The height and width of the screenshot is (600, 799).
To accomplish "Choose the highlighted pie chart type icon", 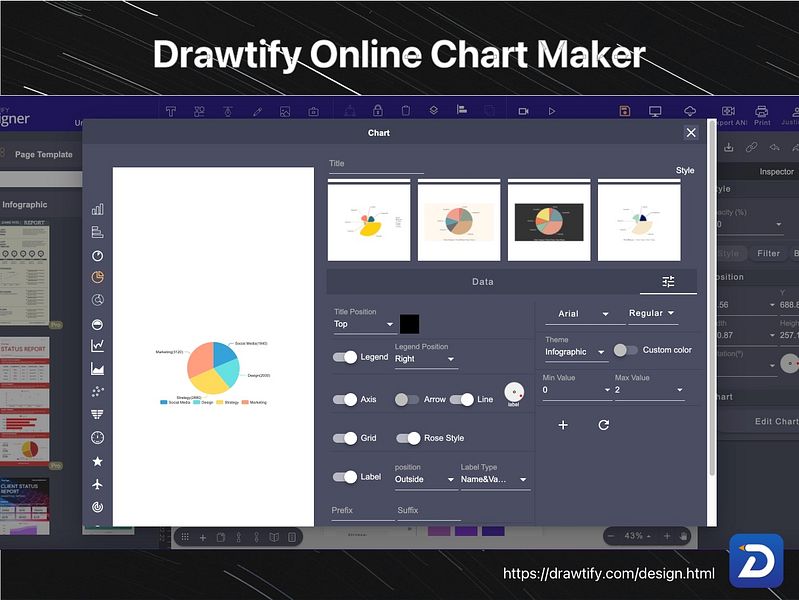I will coord(97,277).
